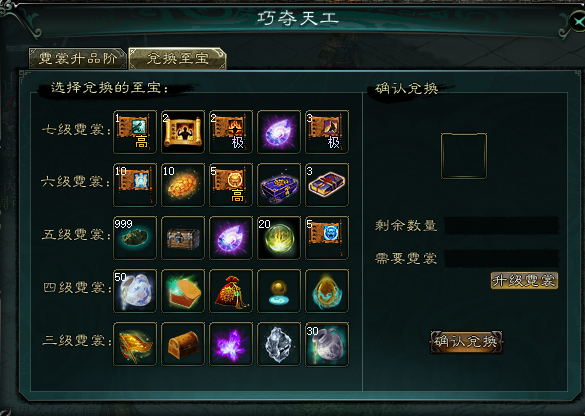Choose the glowing green orb marked 20

click(x=279, y=238)
